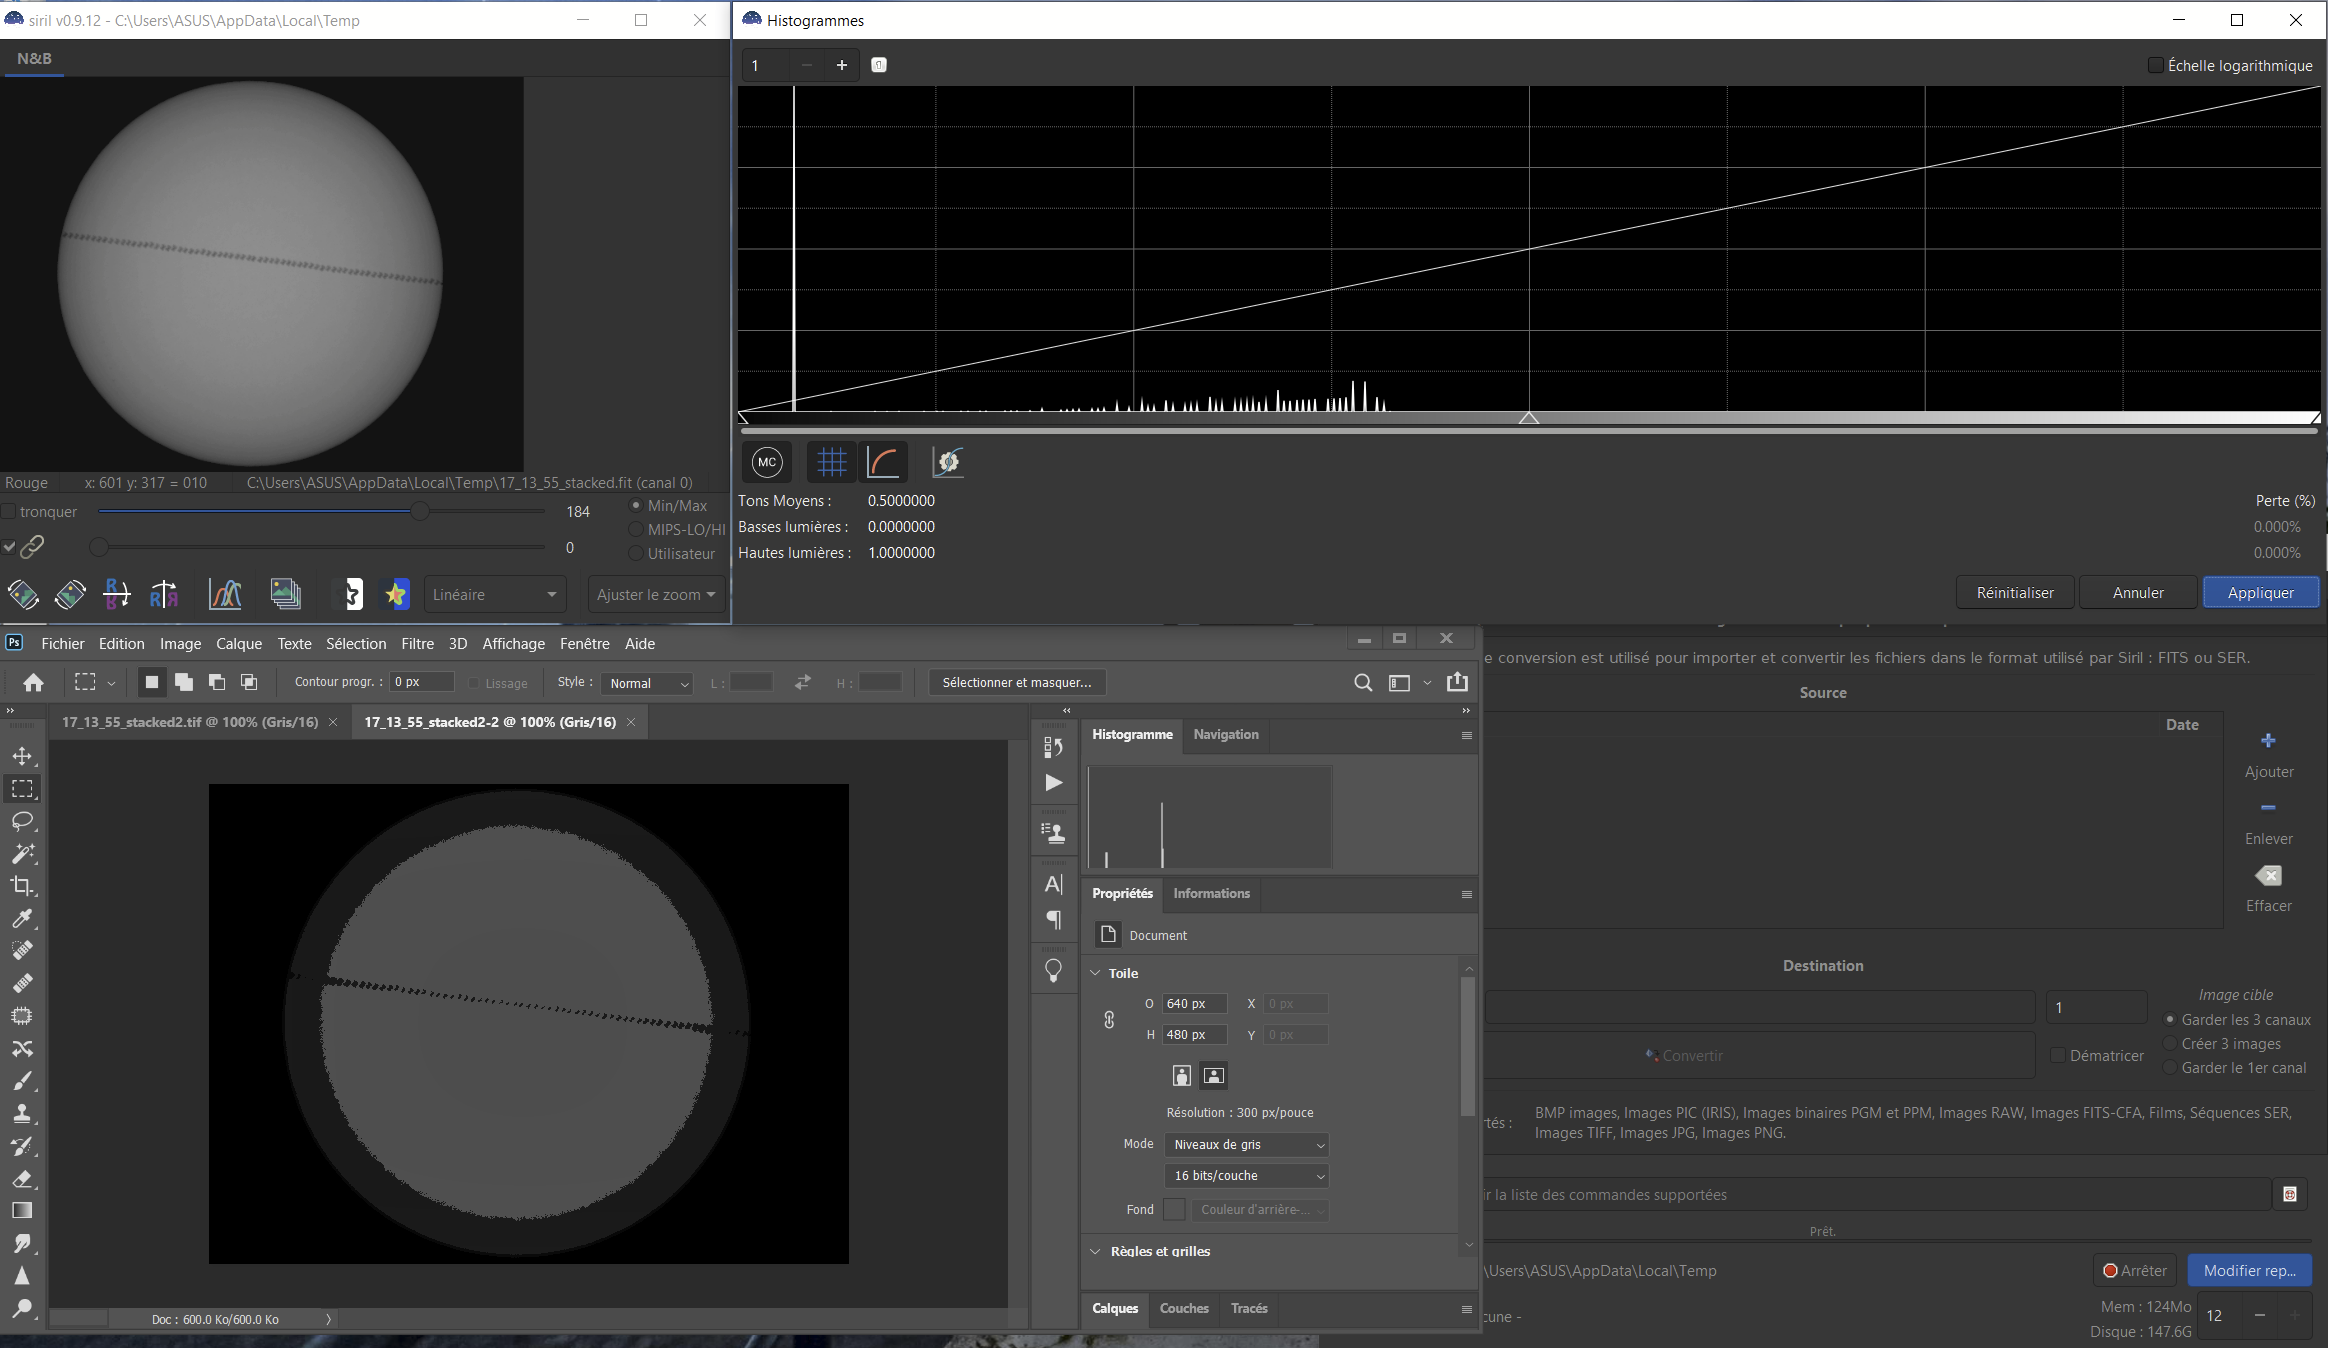Image resolution: width=2328 pixels, height=1348 pixels.
Task: Toggle the histogram grid icon
Action: [x=831, y=462]
